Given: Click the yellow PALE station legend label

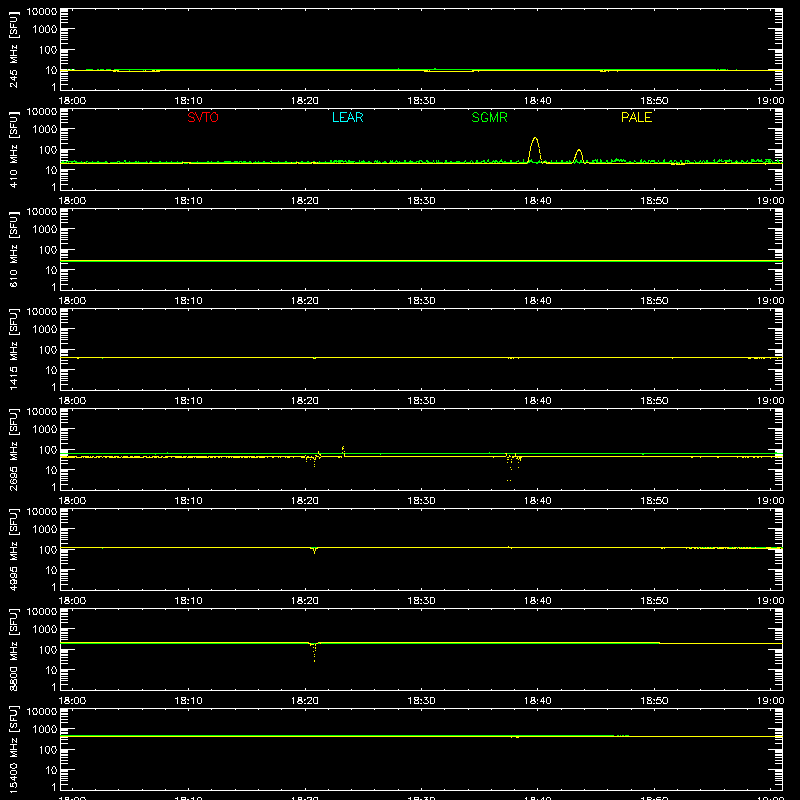Looking at the screenshot, I should (x=636, y=117).
